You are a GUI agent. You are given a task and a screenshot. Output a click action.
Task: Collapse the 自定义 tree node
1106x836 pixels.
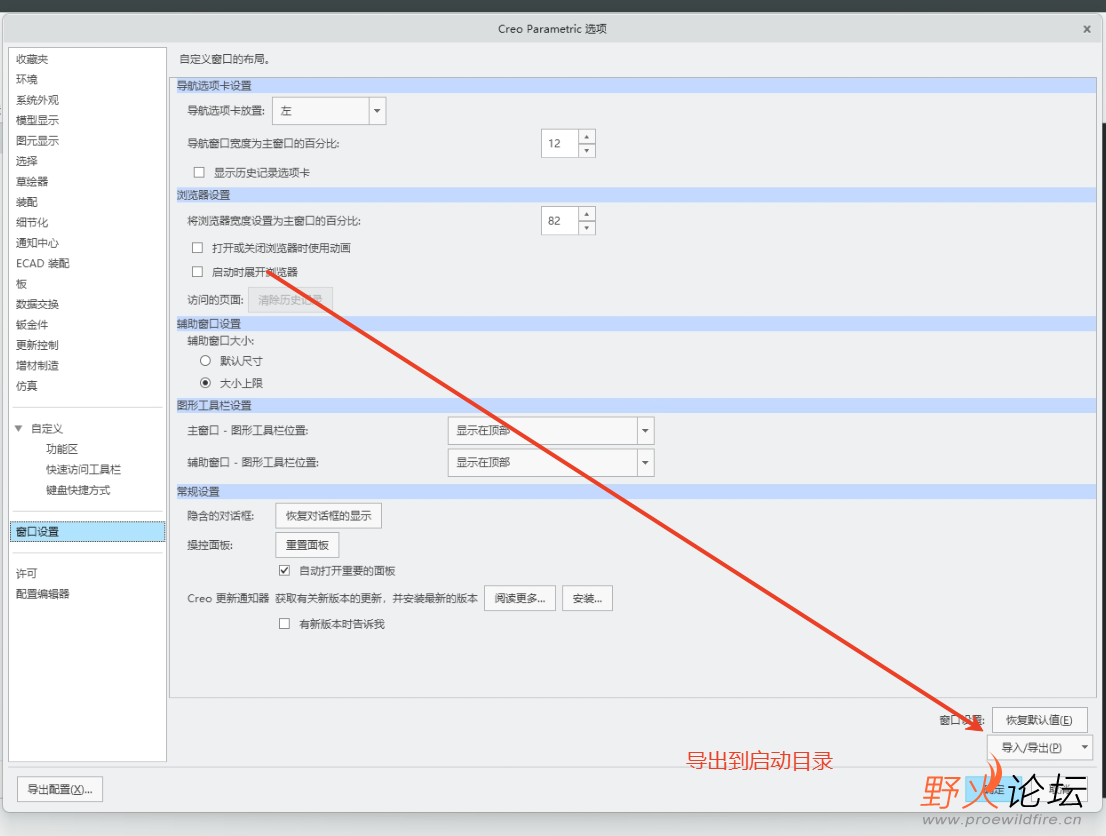[18, 428]
